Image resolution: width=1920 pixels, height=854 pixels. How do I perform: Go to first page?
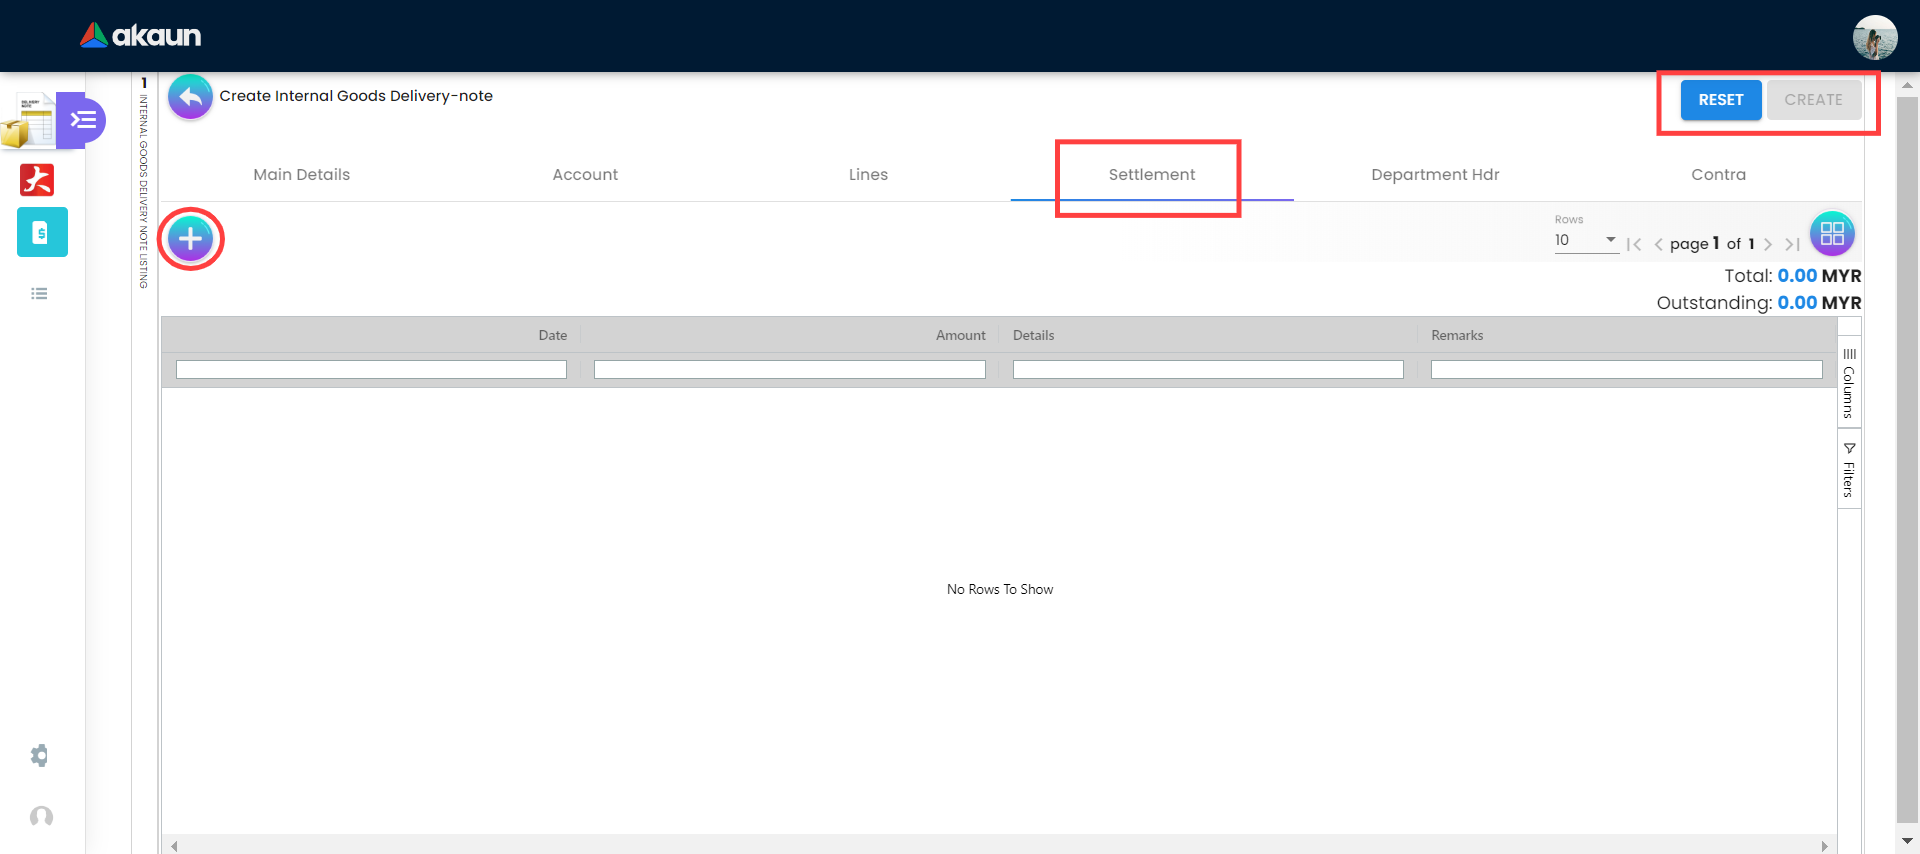tap(1634, 244)
